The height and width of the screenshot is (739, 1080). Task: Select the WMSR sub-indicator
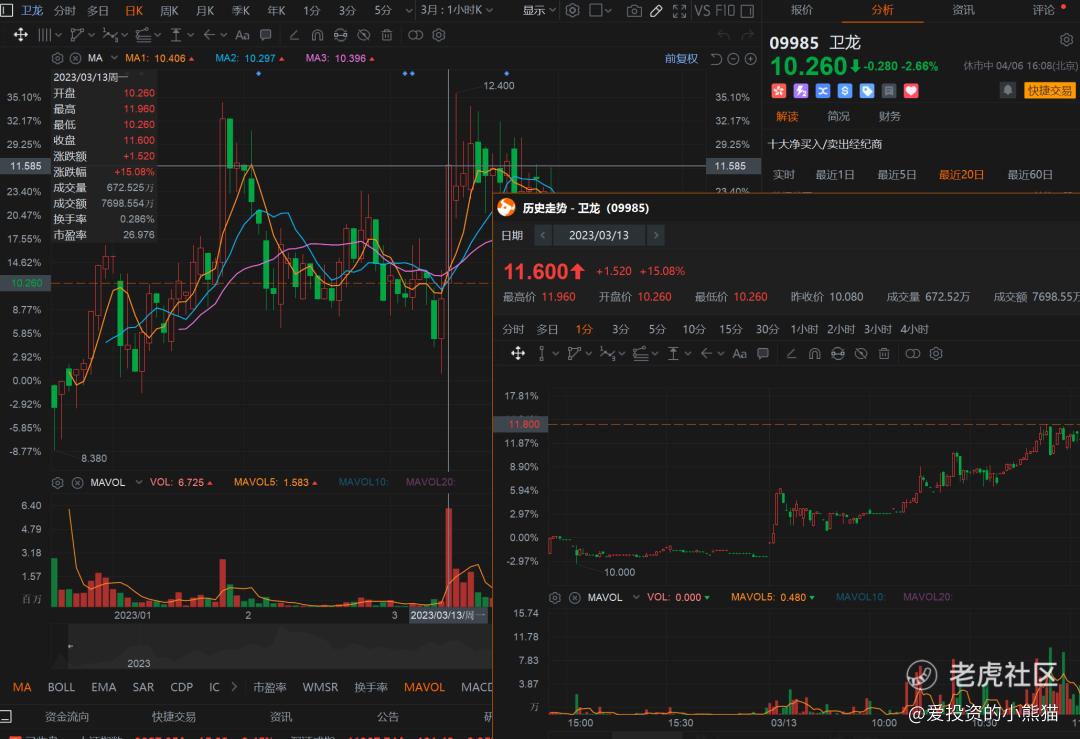(320, 687)
